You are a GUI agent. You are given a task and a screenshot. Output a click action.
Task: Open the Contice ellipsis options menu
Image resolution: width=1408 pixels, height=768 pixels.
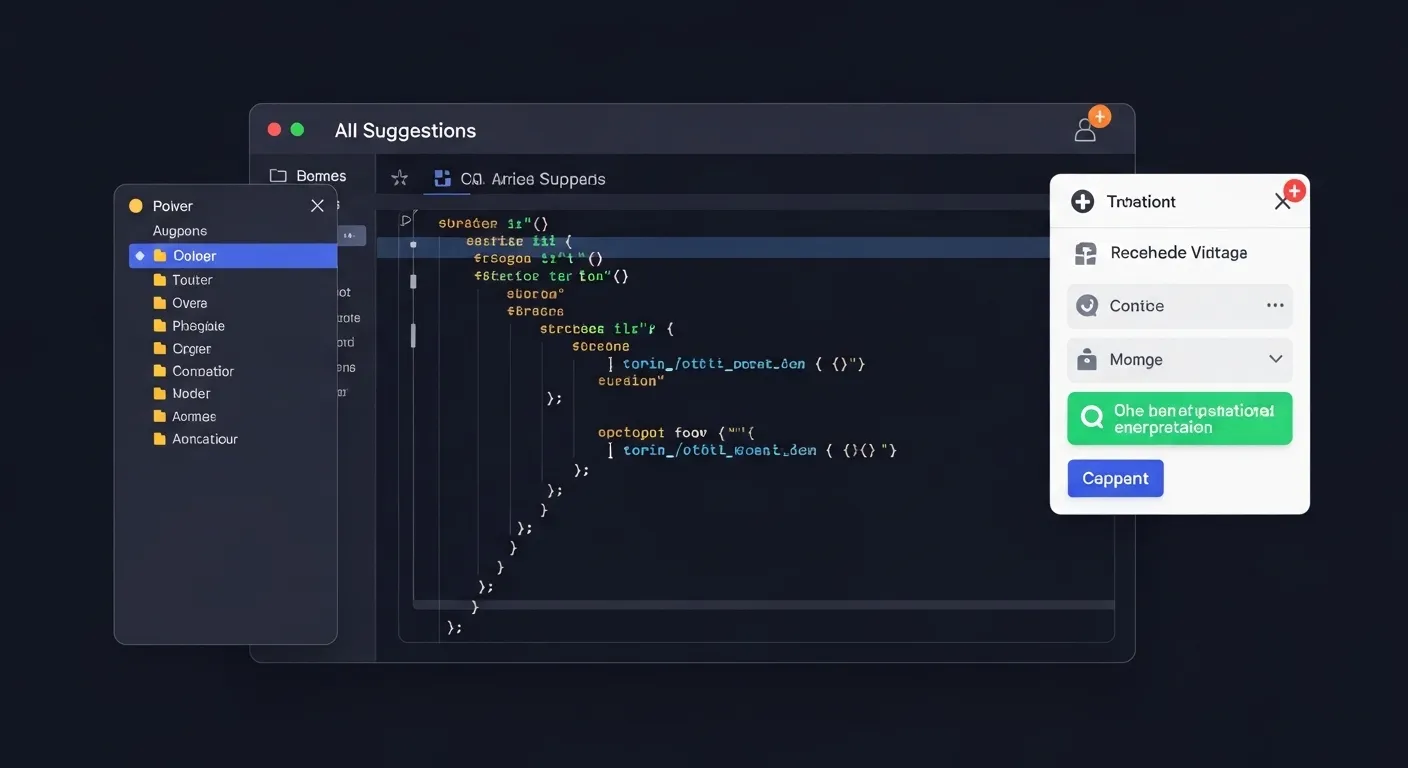[x=1276, y=306]
